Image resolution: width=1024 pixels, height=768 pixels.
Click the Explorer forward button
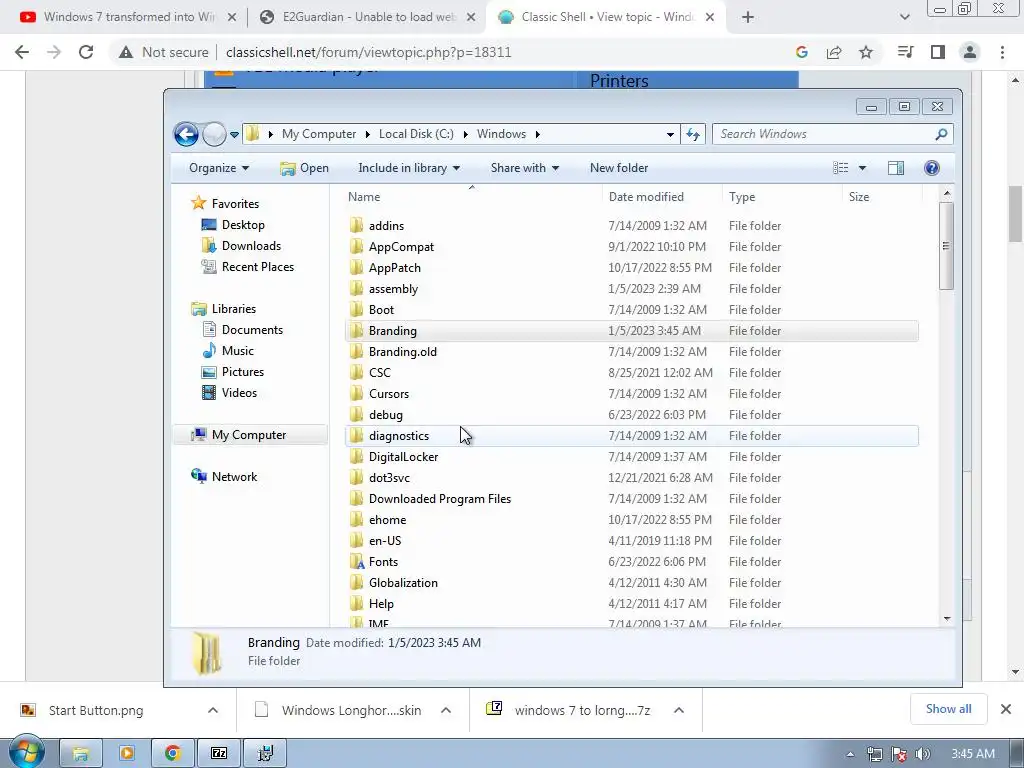point(214,135)
